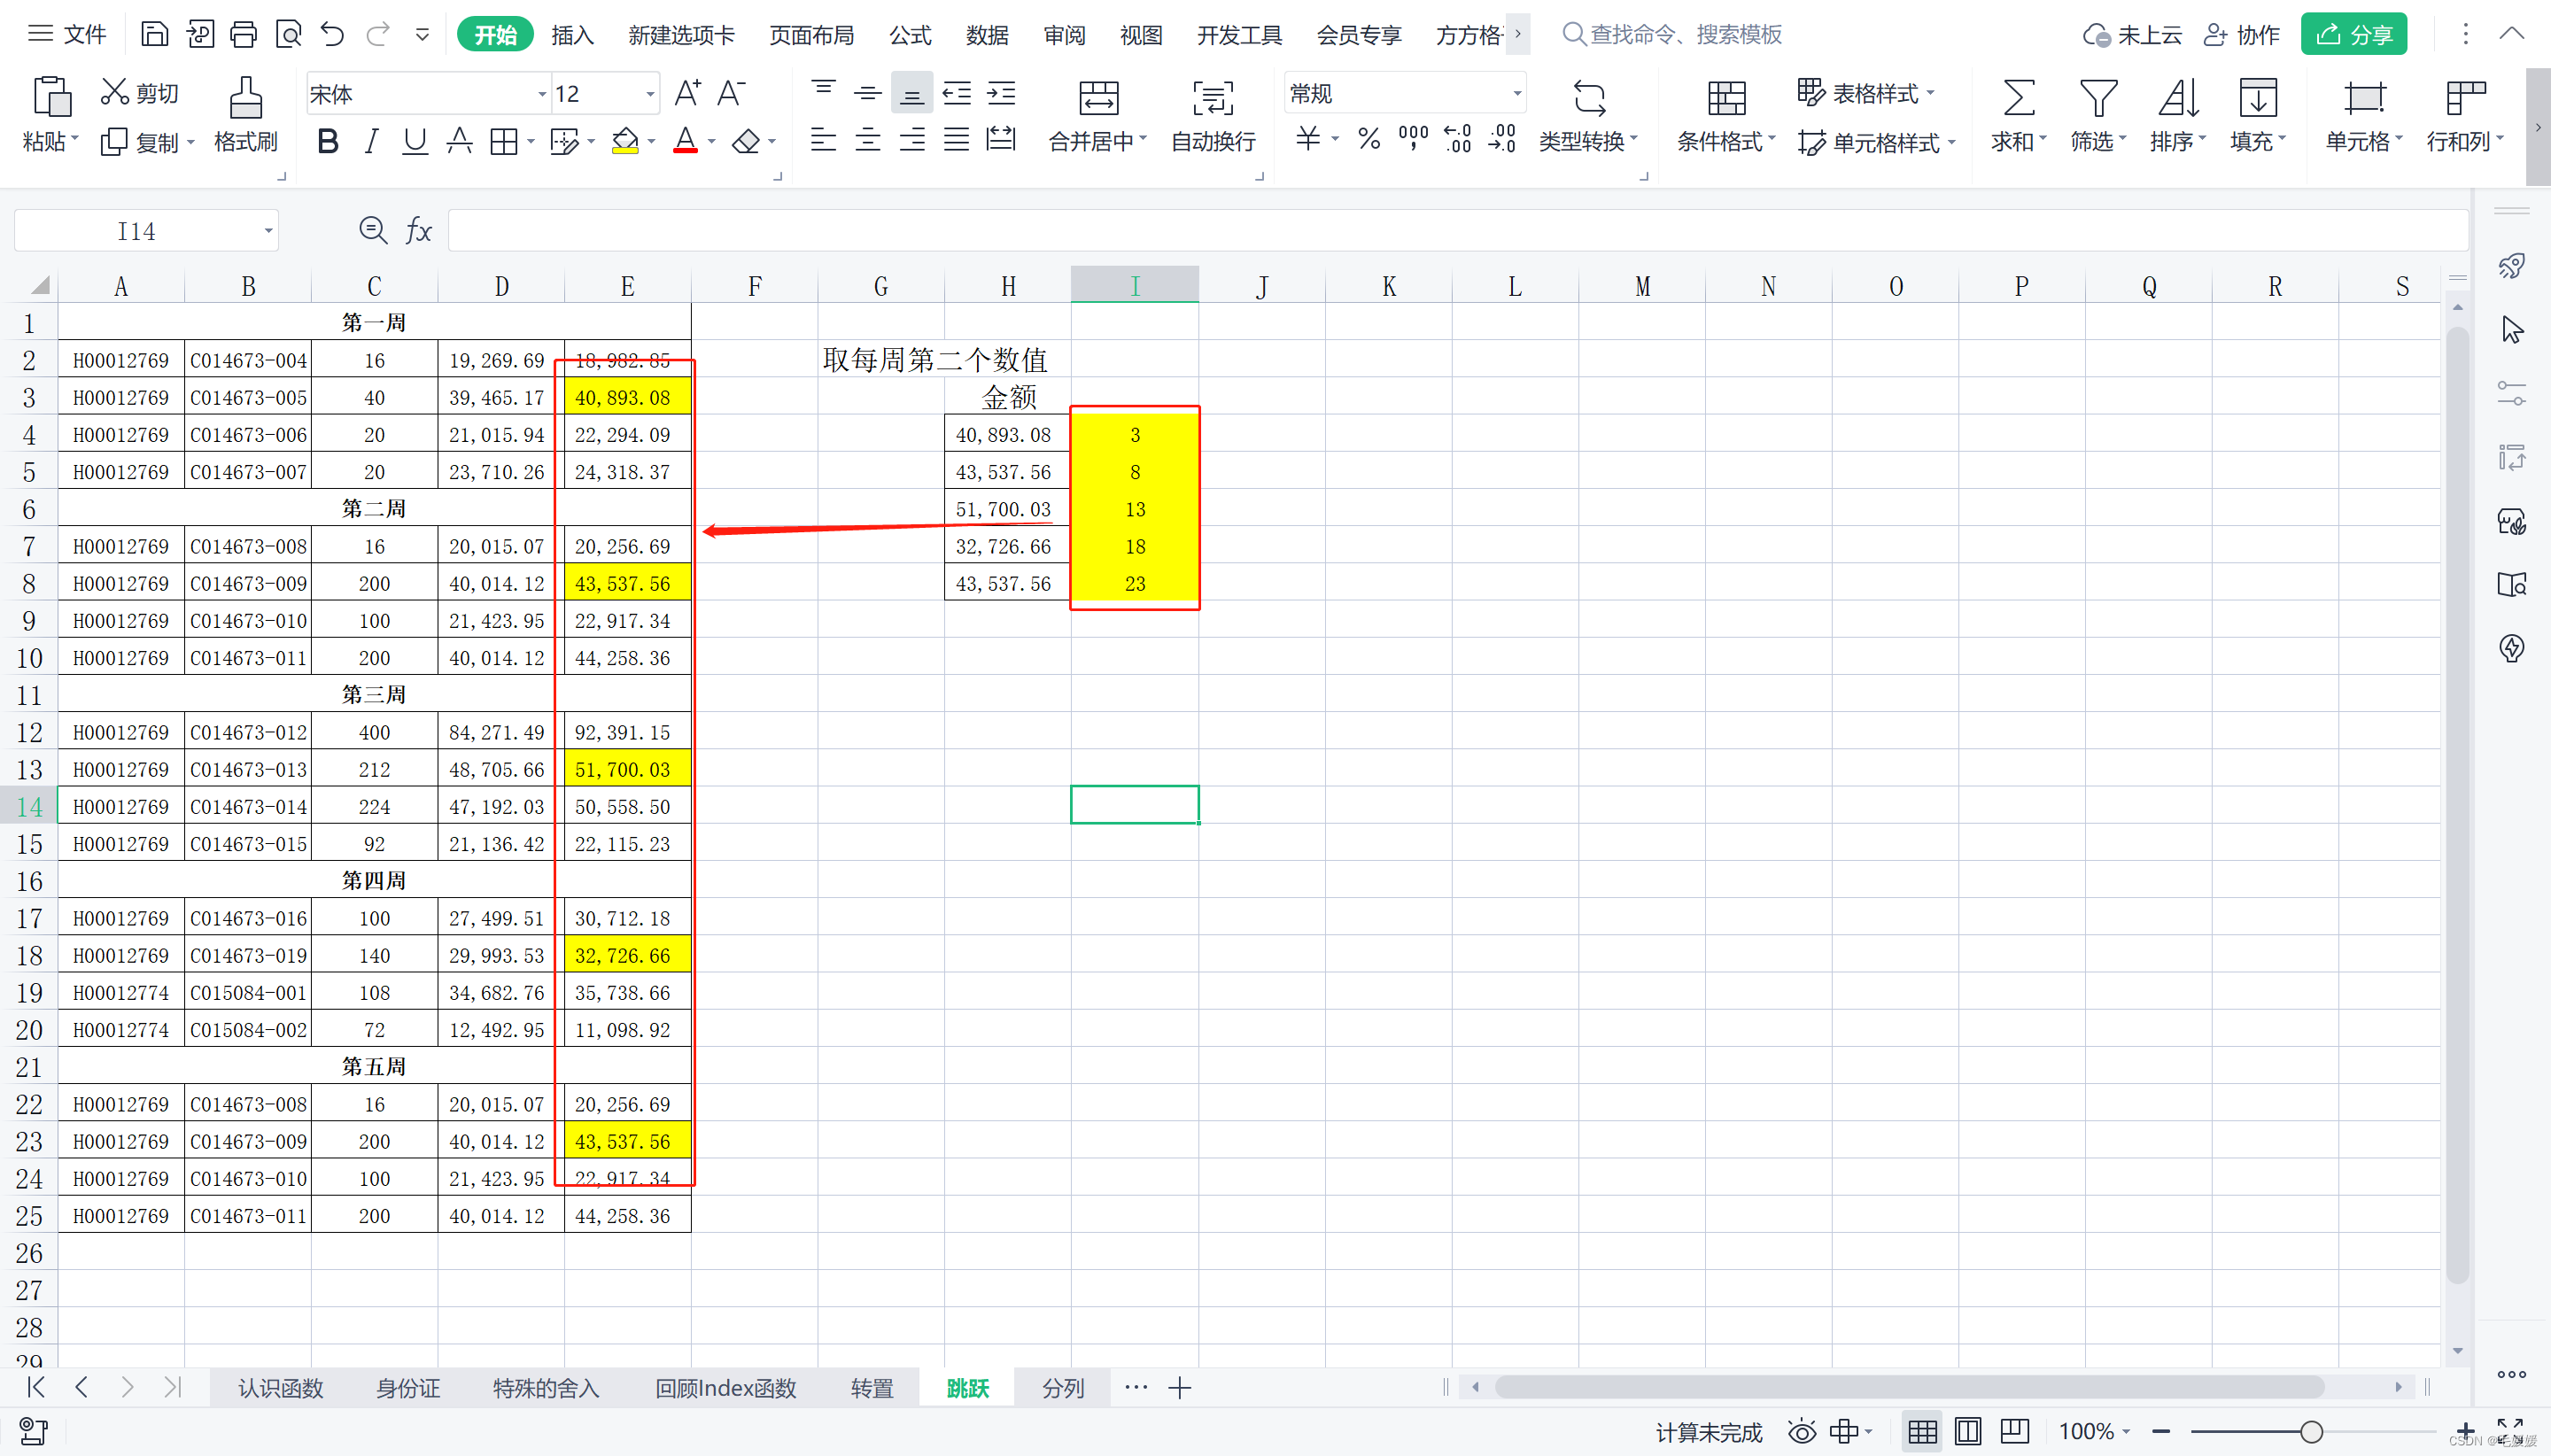Click the AutoSum (求和) icon
Image resolution: width=2551 pixels, height=1456 pixels.
[2018, 98]
